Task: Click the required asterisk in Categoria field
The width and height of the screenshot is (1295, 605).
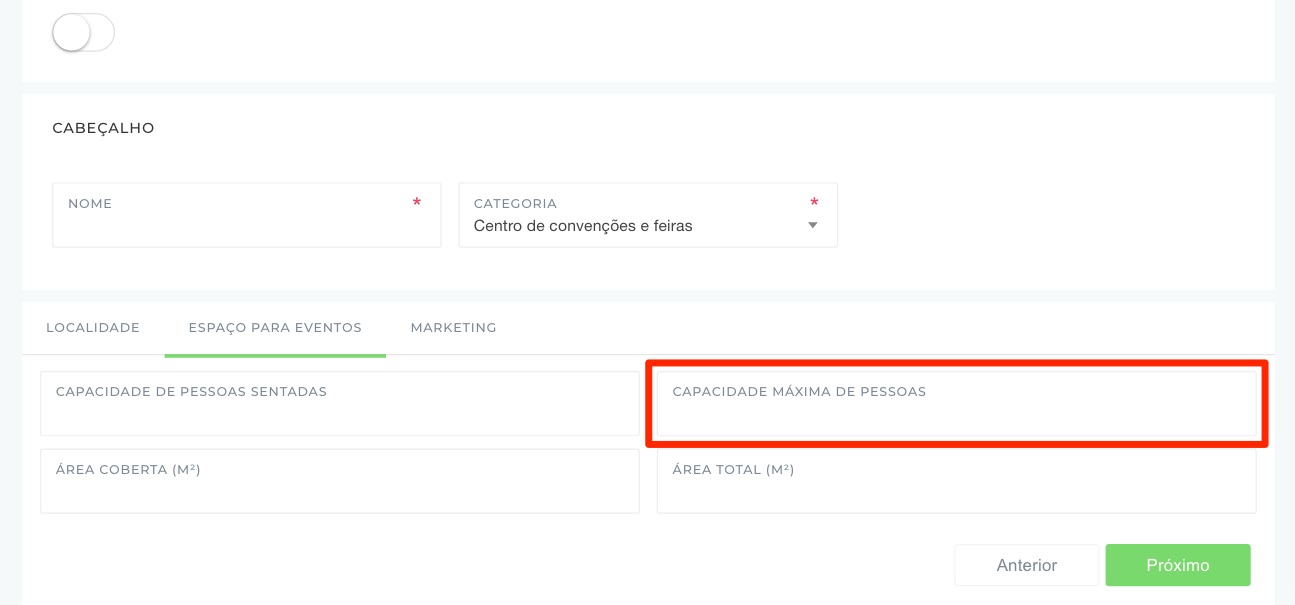Action: (x=814, y=203)
